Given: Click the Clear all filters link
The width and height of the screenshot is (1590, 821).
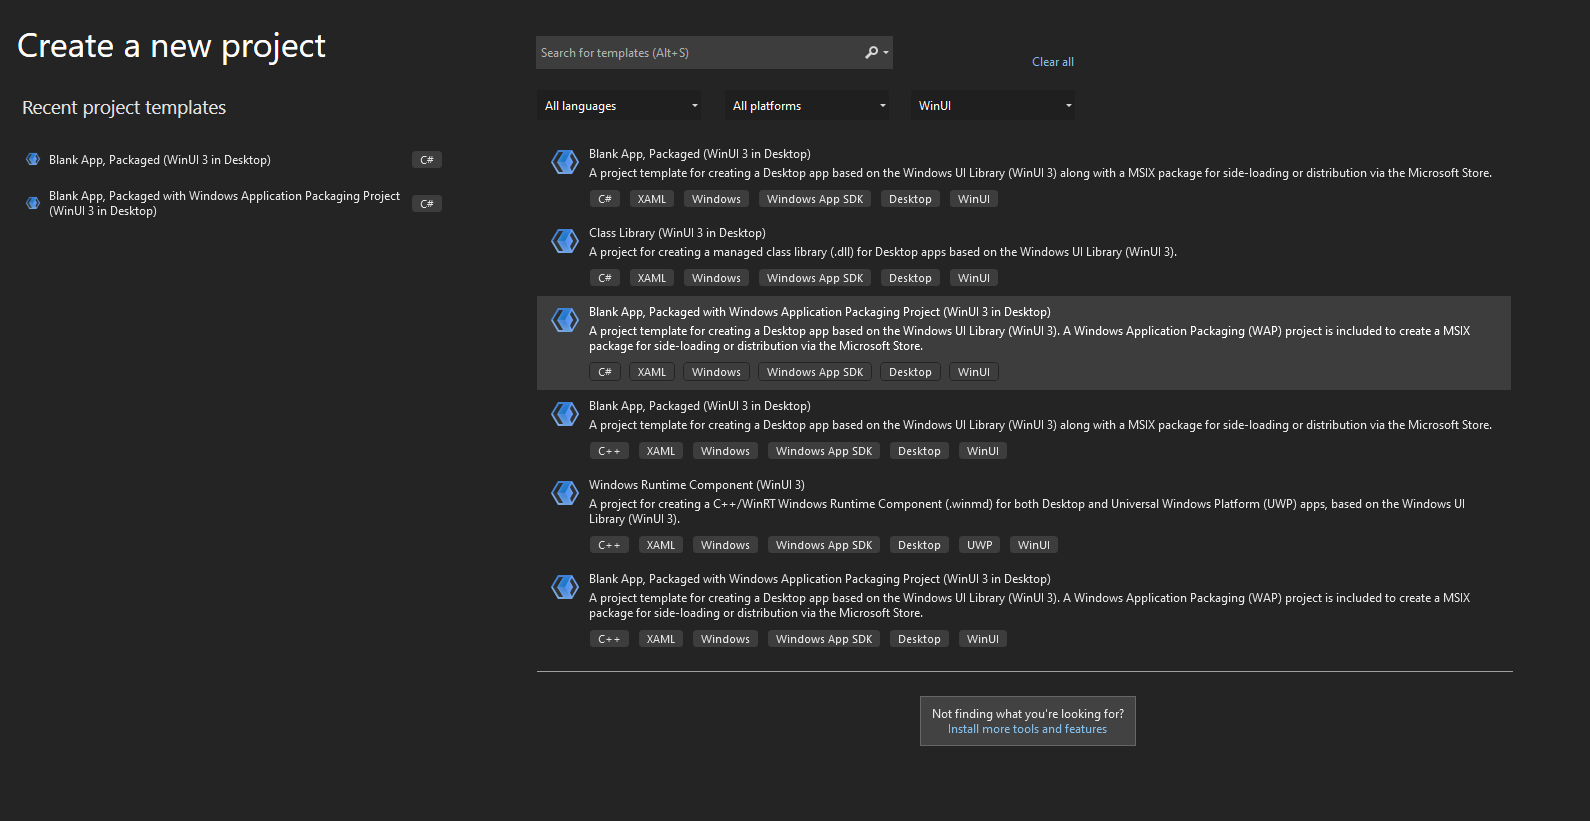Looking at the screenshot, I should [x=1052, y=62].
